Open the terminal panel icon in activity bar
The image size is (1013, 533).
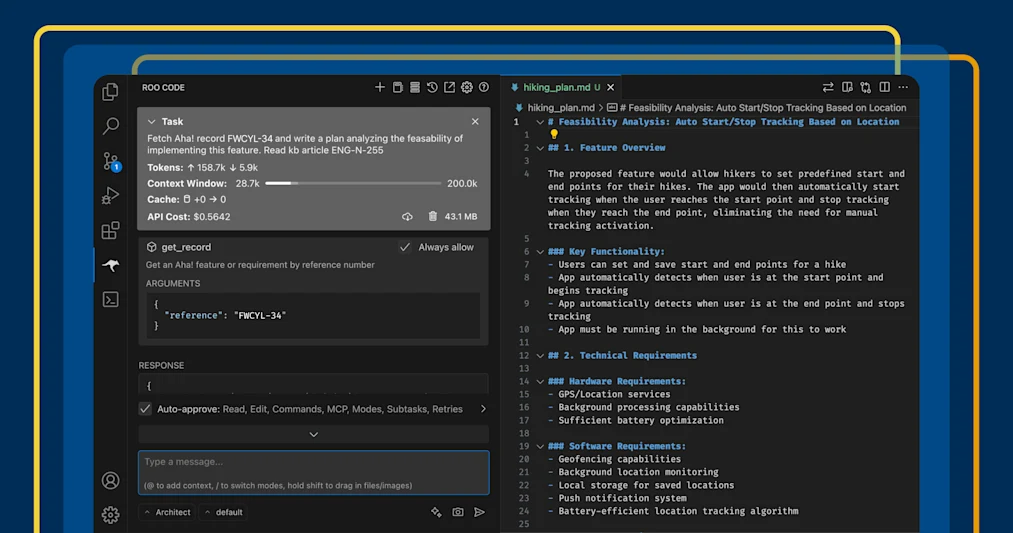point(110,300)
